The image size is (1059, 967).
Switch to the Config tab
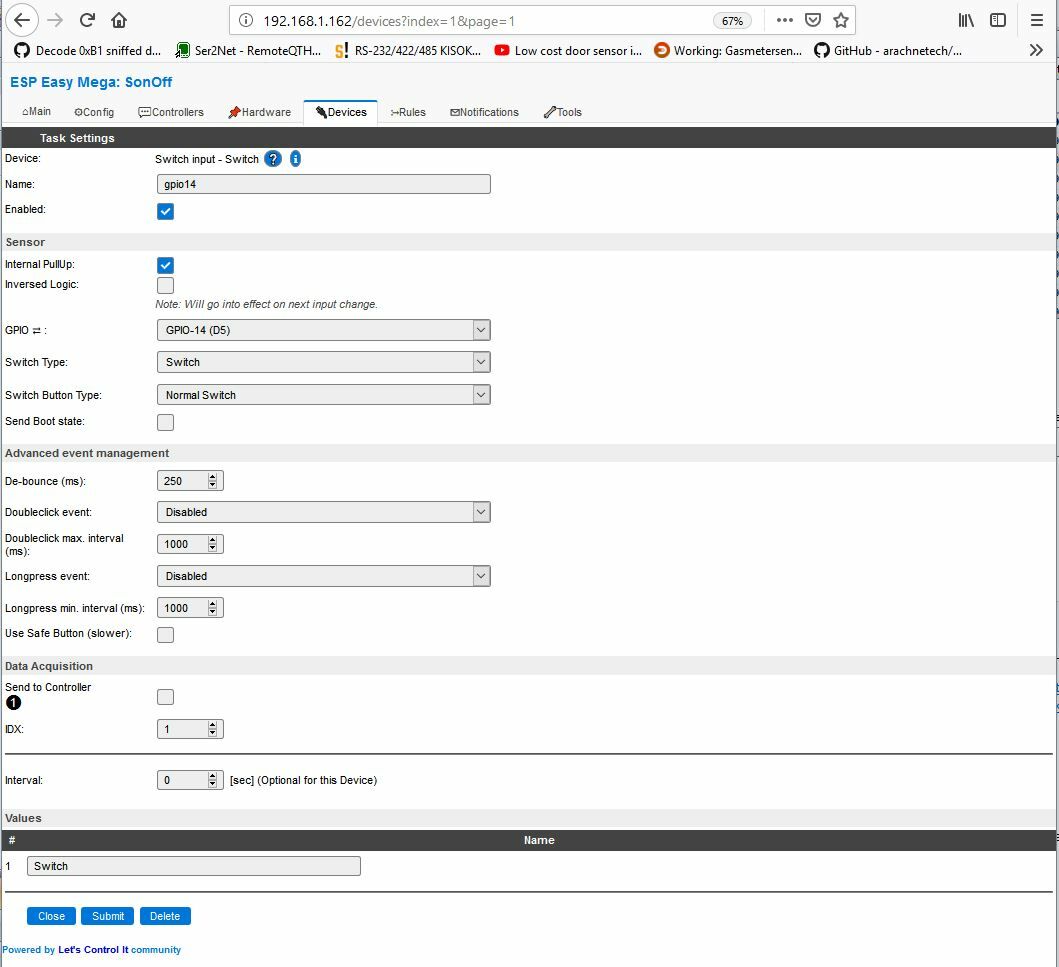pos(94,112)
